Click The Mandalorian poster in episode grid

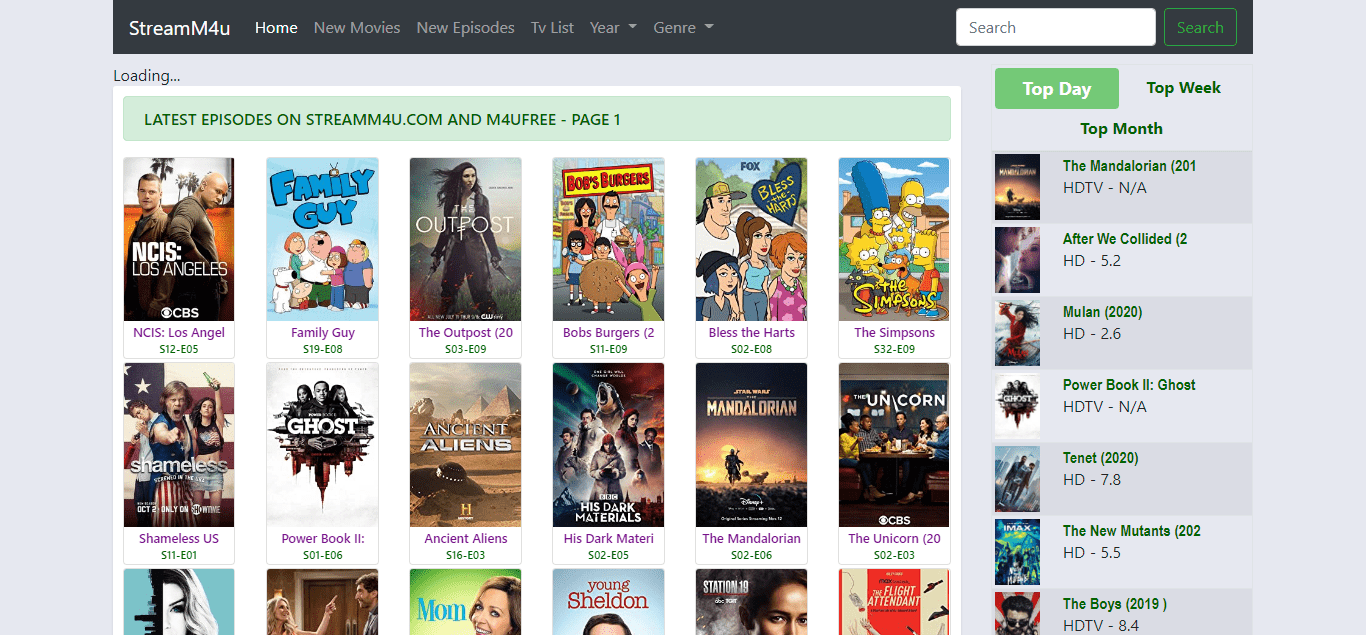(x=751, y=445)
